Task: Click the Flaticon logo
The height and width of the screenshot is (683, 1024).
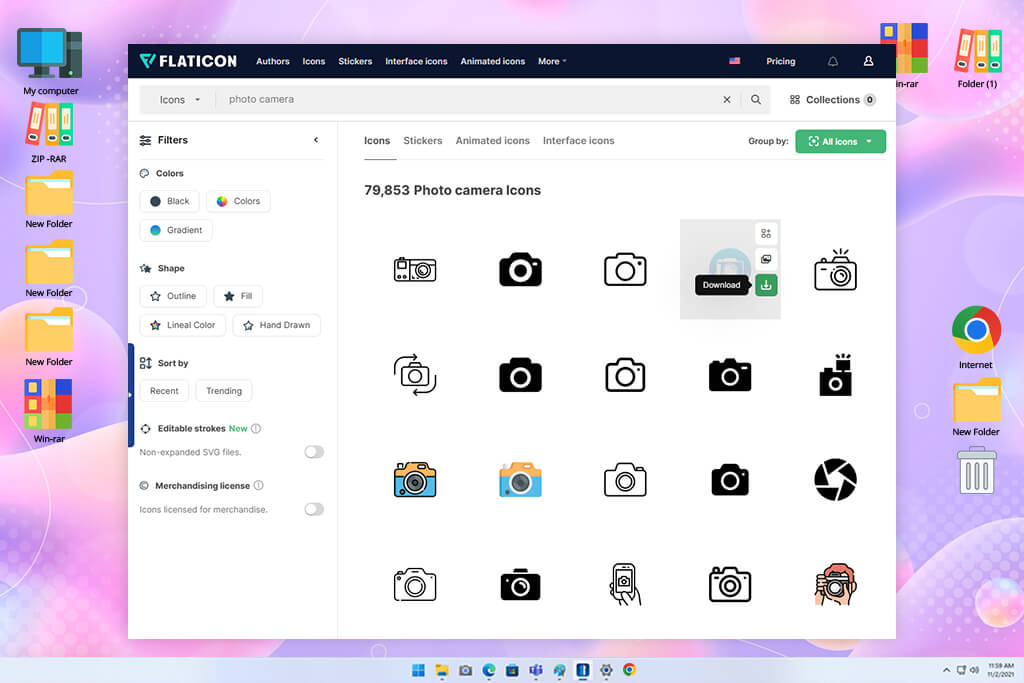Action: click(x=188, y=61)
